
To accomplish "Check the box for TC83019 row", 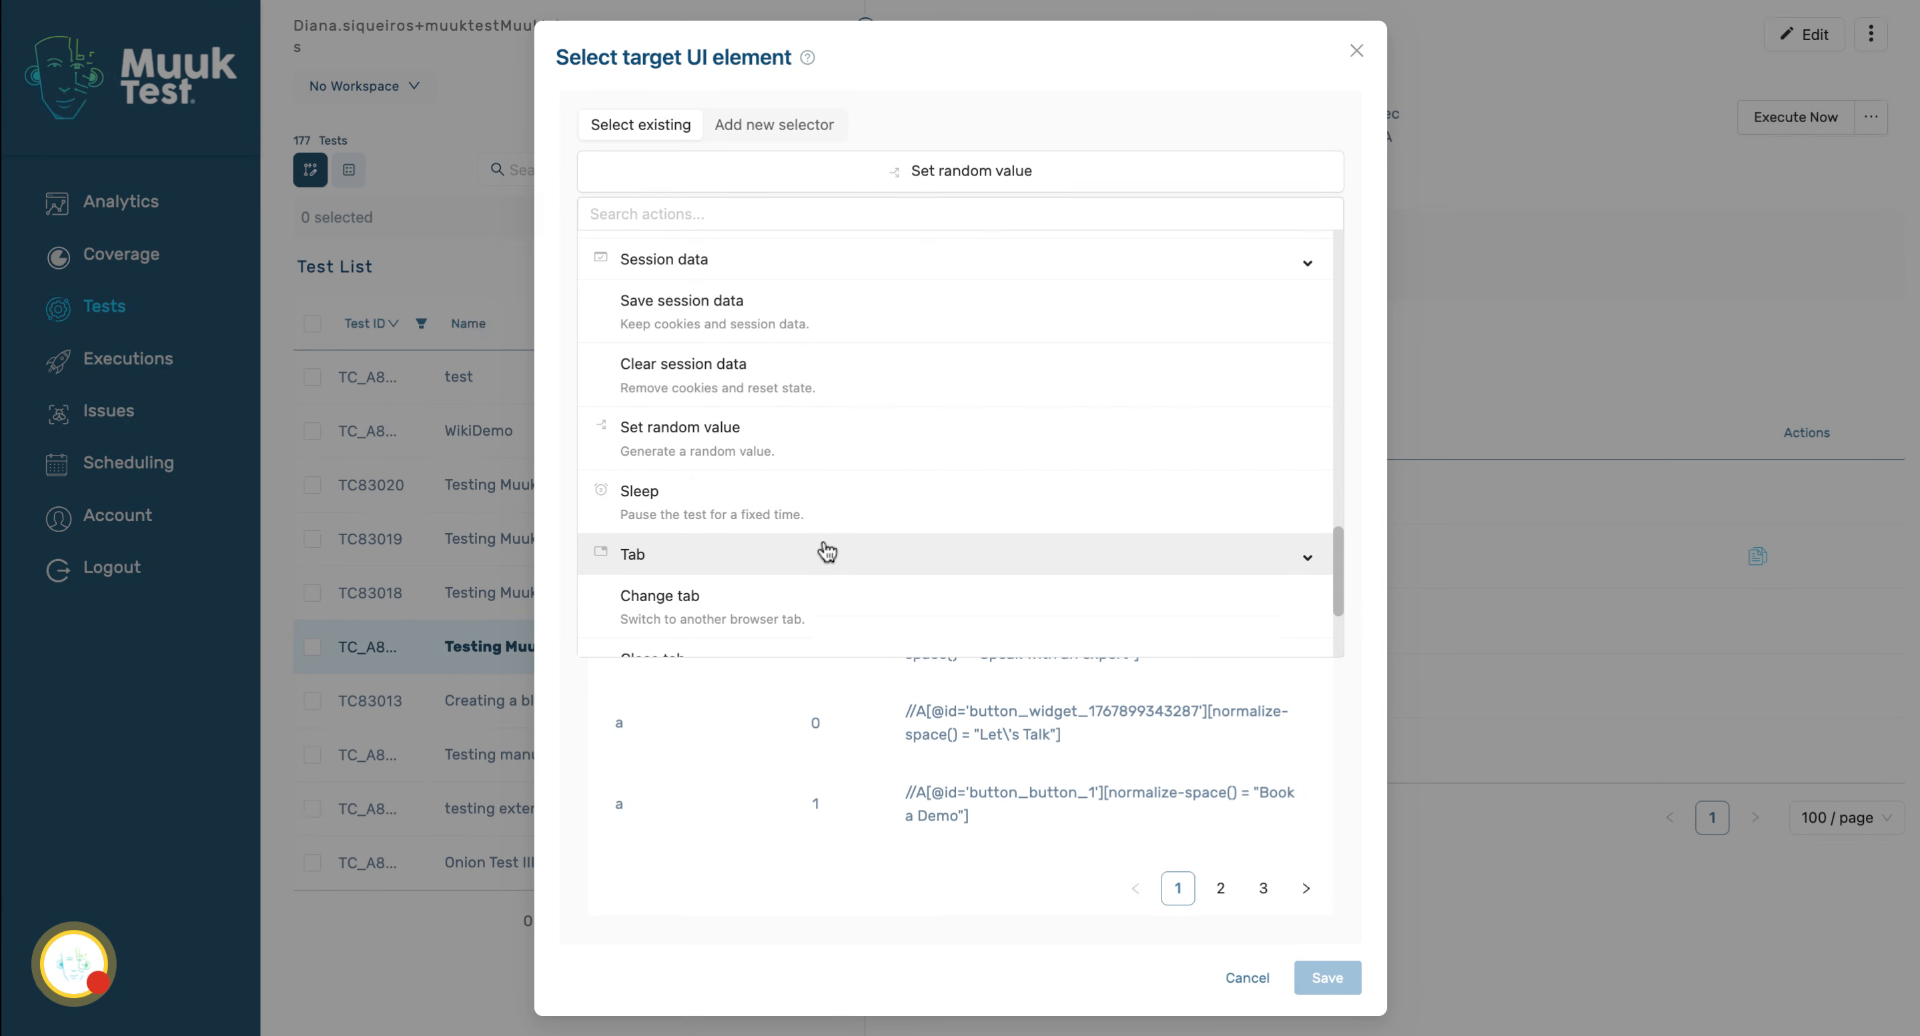I will click(312, 539).
